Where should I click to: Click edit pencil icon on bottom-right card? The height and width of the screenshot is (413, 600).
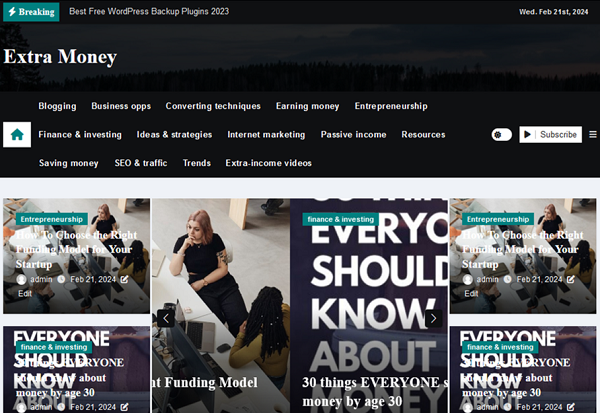coord(571,407)
